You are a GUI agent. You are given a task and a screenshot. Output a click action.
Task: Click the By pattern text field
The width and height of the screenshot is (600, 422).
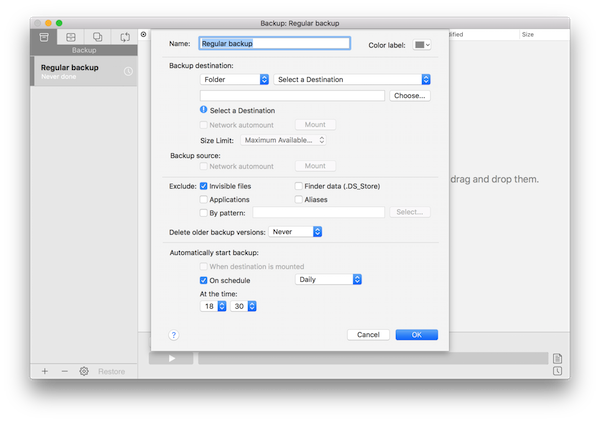click(x=318, y=212)
